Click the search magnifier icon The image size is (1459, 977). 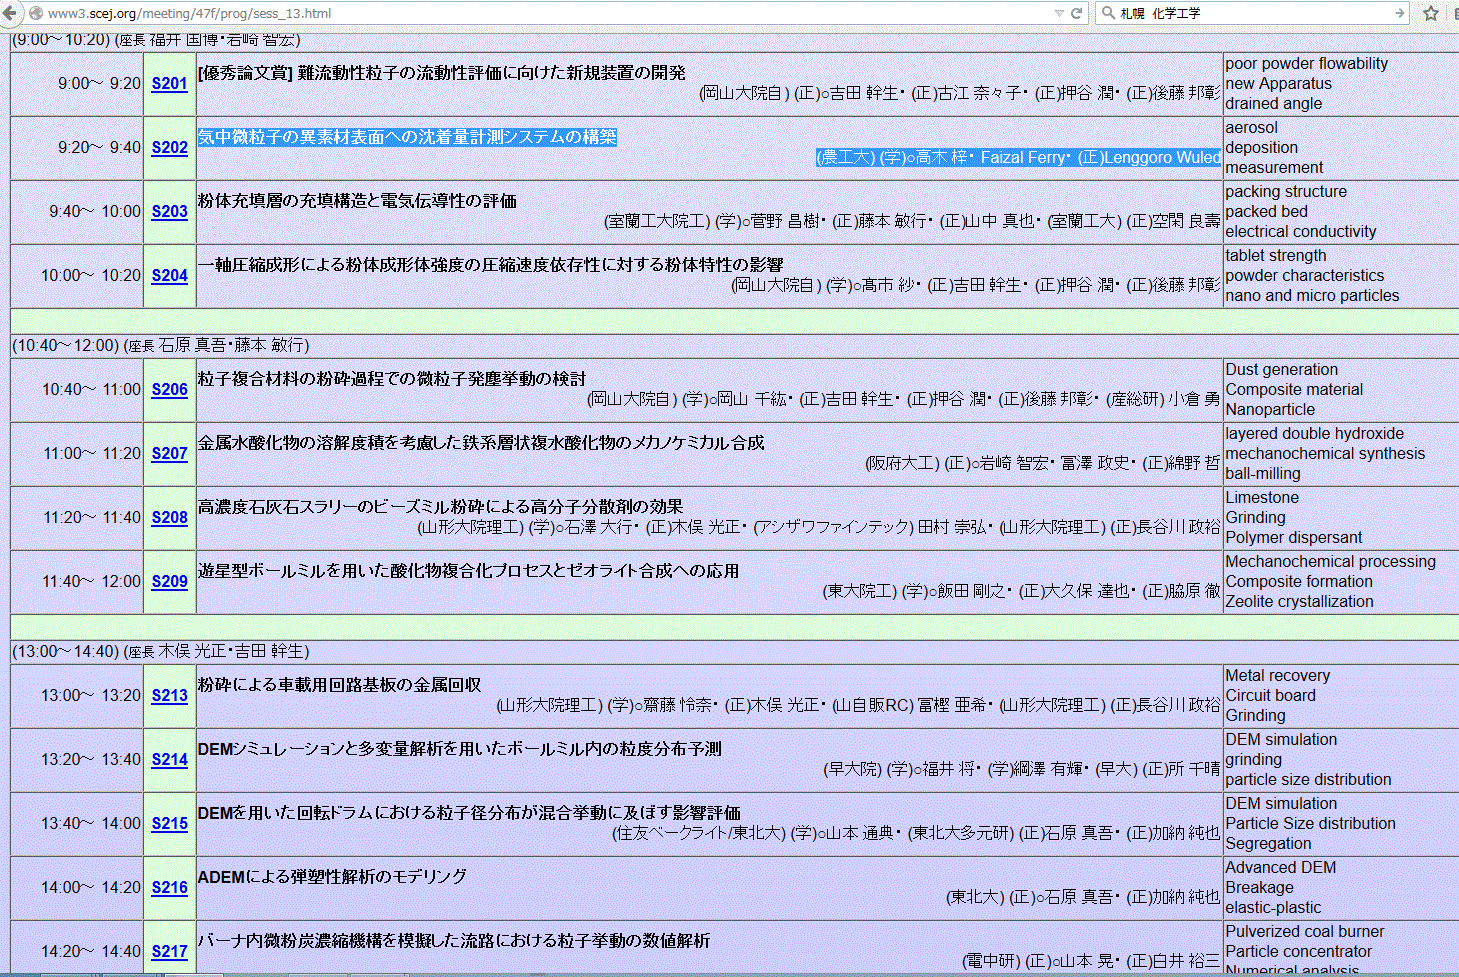pyautogui.click(x=1108, y=13)
